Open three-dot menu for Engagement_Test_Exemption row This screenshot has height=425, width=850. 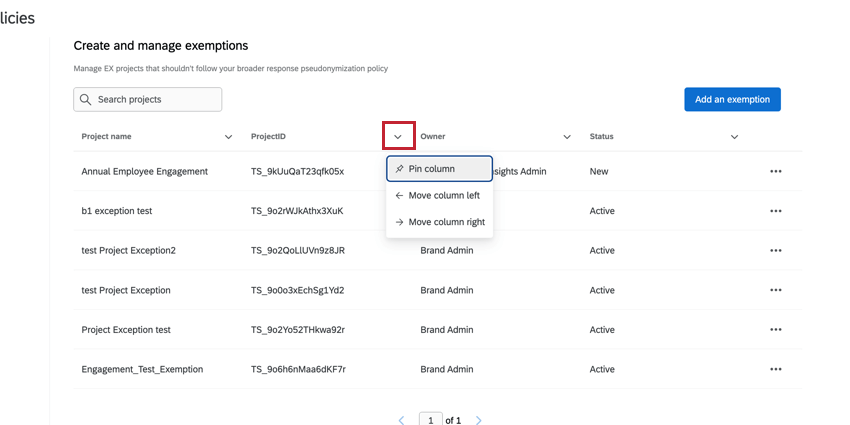coord(775,369)
